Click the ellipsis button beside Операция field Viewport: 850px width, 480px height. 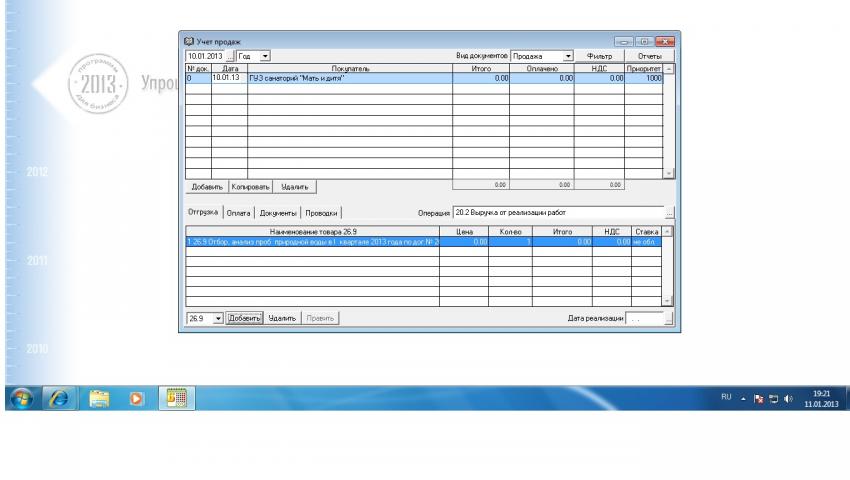click(669, 212)
